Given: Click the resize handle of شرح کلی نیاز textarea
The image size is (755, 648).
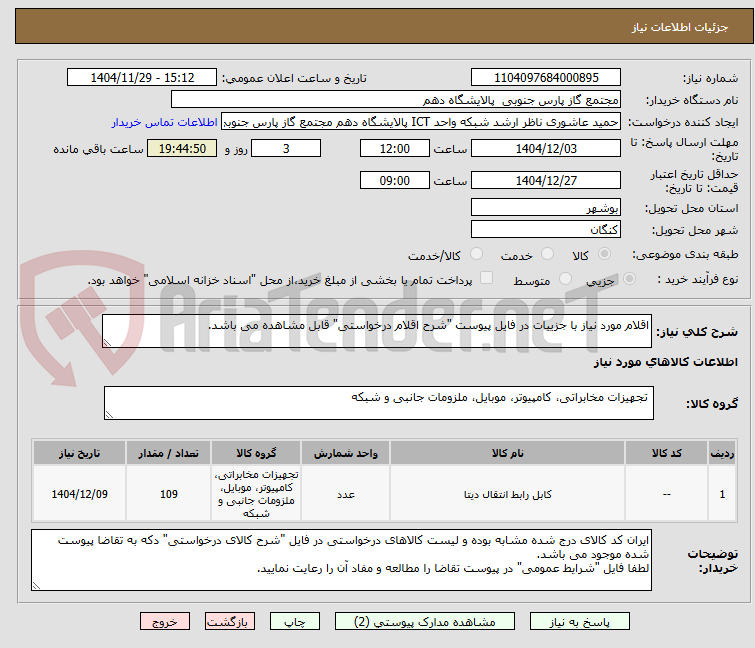Looking at the screenshot, I should 107,343.
